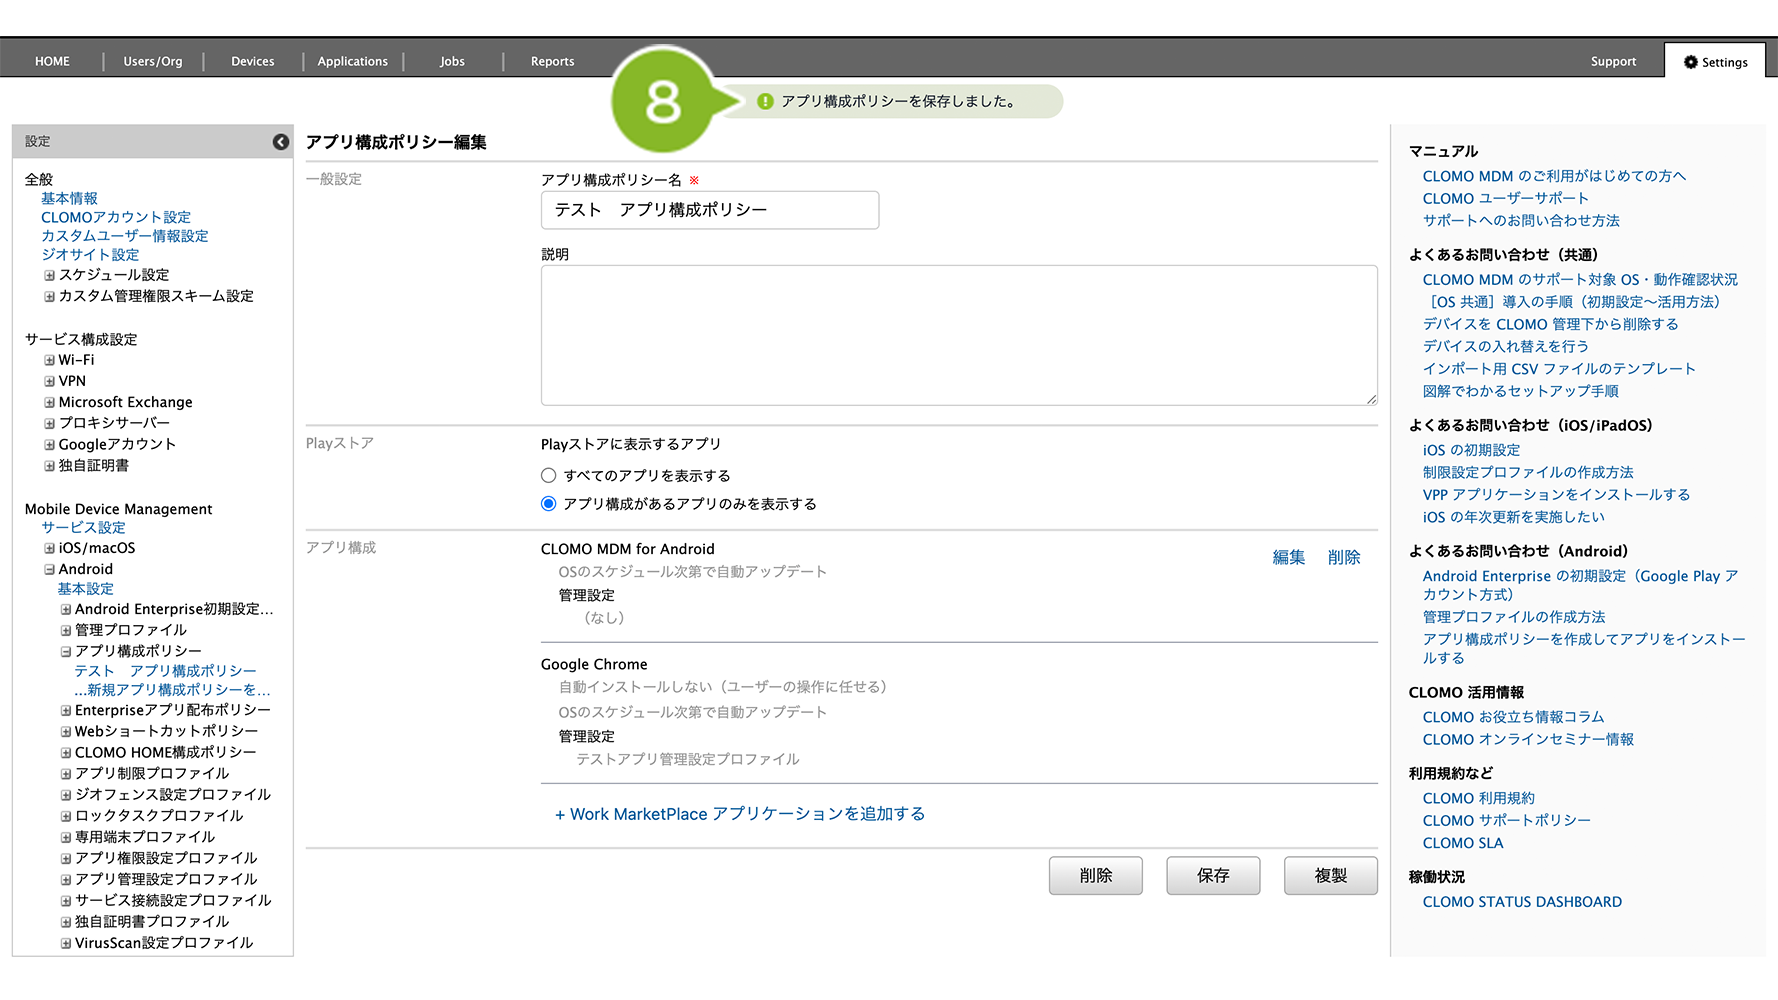1778x1000 pixels.
Task: Click 編集 link for CLOMO MDM for Android
Action: pyautogui.click(x=1288, y=557)
